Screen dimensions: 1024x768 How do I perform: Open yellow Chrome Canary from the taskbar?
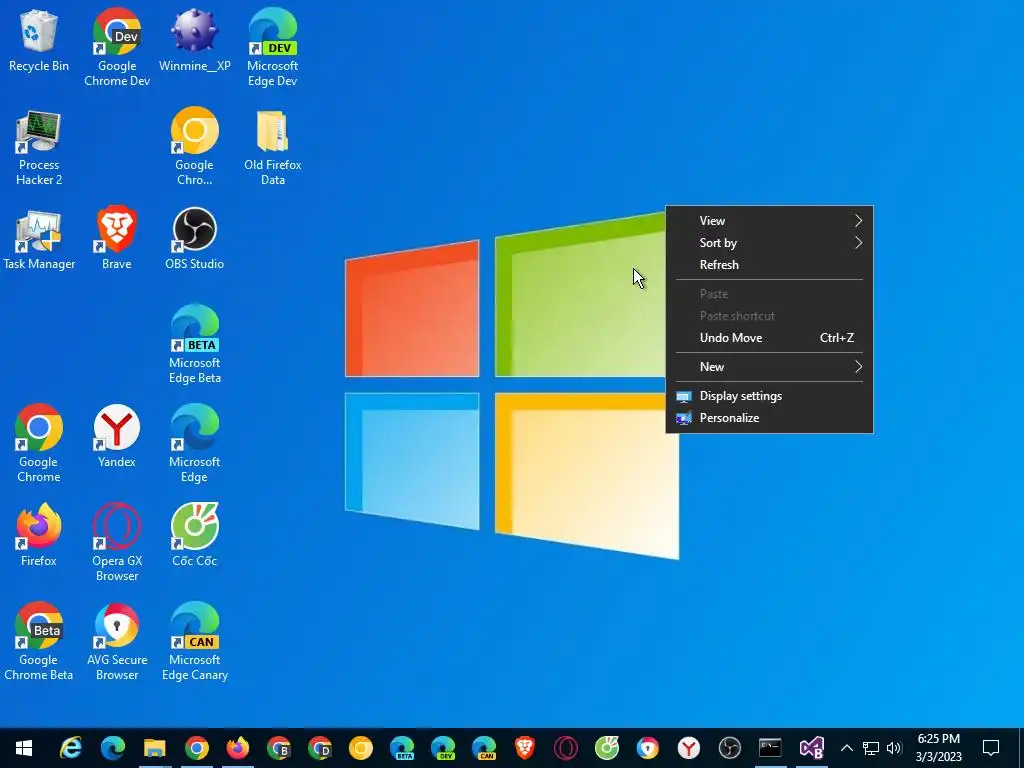[x=360, y=748]
